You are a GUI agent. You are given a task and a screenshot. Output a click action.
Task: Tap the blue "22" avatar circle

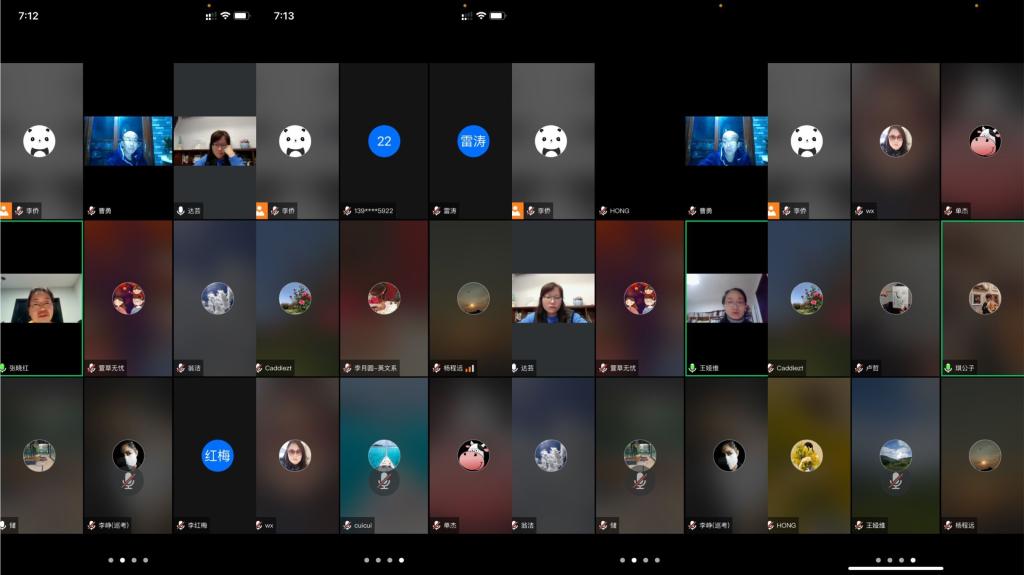coord(384,141)
